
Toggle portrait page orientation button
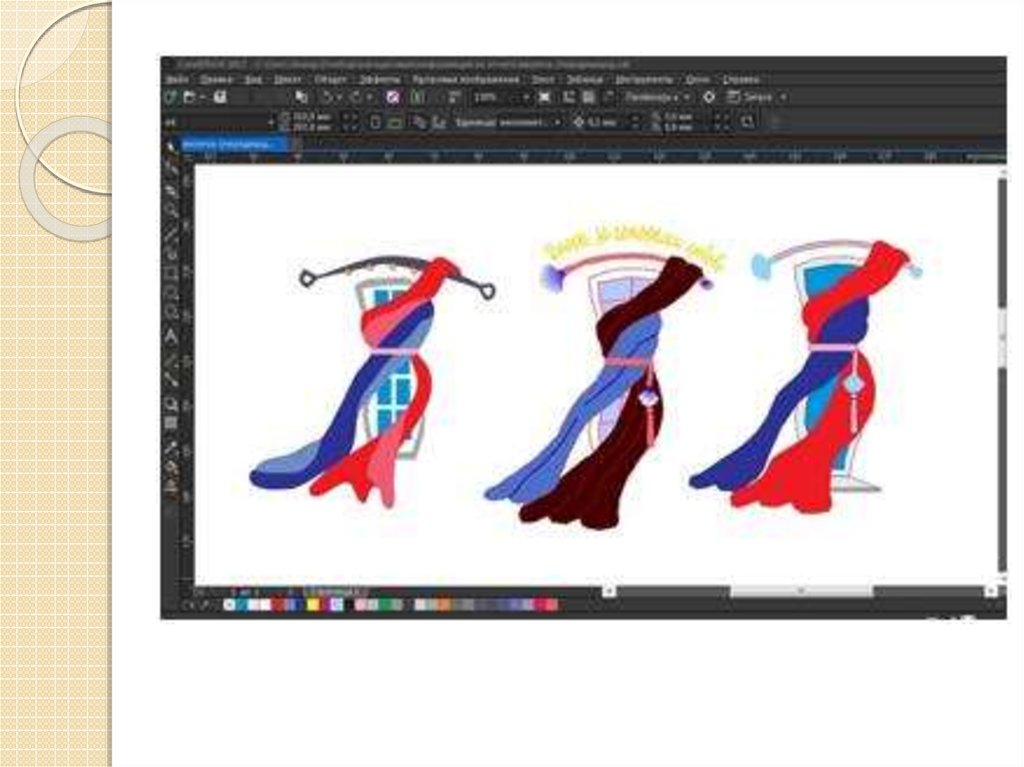pyautogui.click(x=376, y=122)
